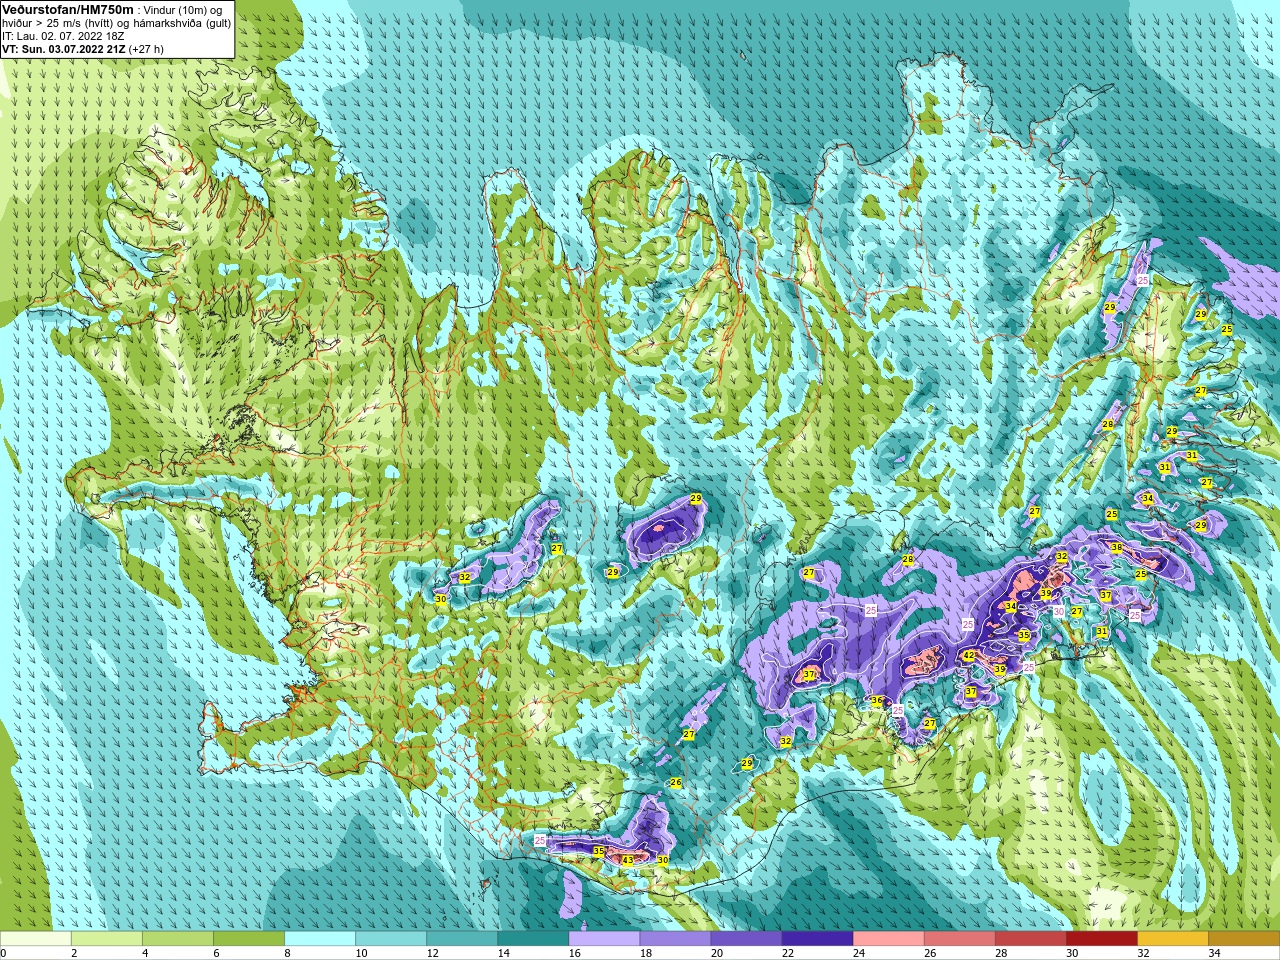Click the legend tick label 0
Screen dimensions: 1280x960
(4, 953)
